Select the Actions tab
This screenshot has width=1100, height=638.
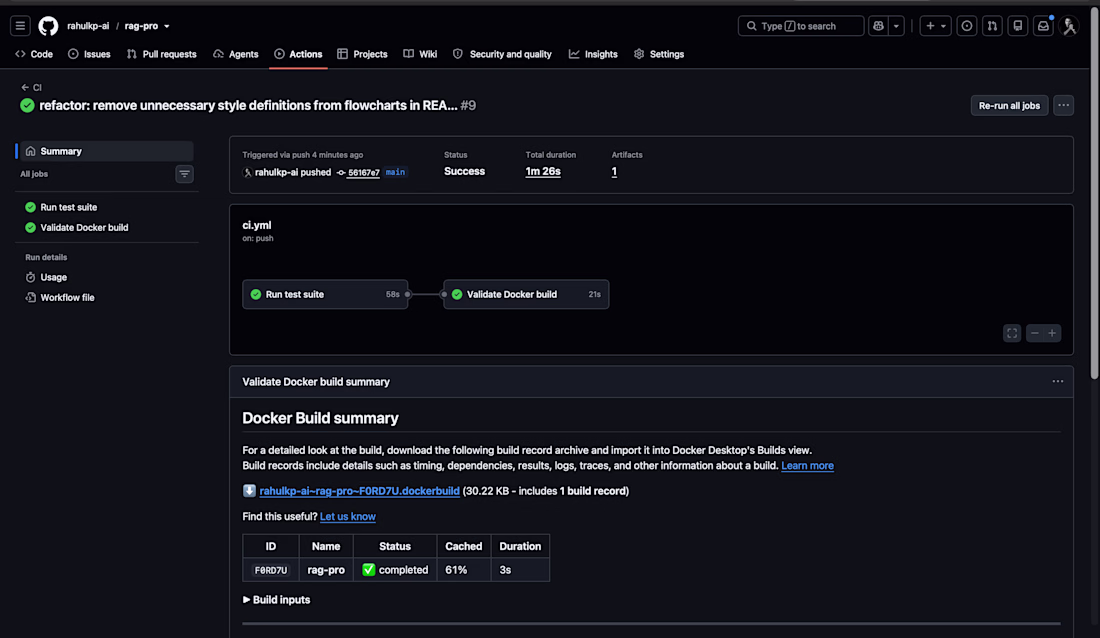point(298,54)
